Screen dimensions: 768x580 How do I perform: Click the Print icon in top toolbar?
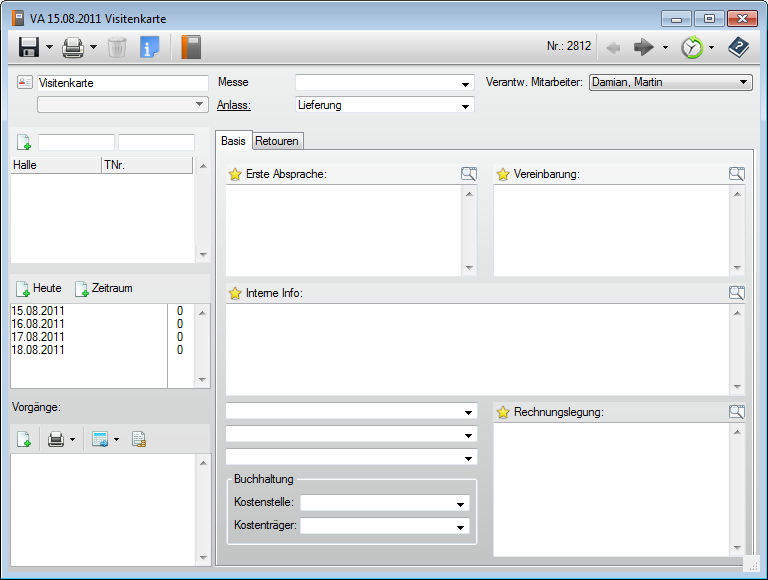(x=73, y=47)
